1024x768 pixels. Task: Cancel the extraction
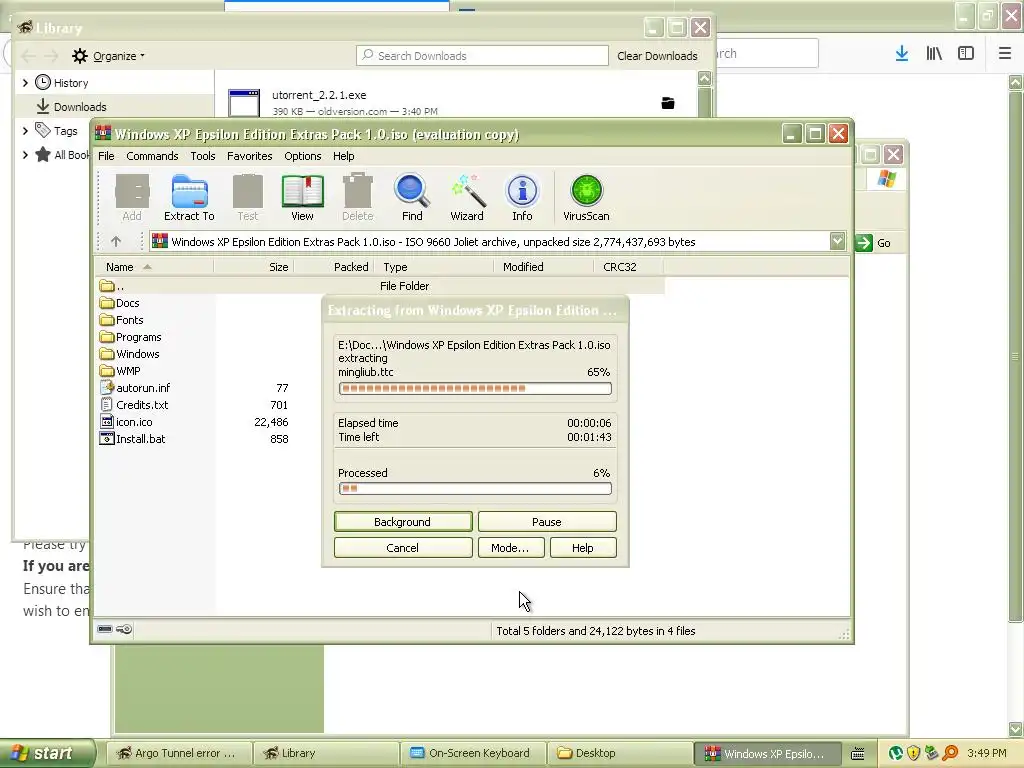403,548
